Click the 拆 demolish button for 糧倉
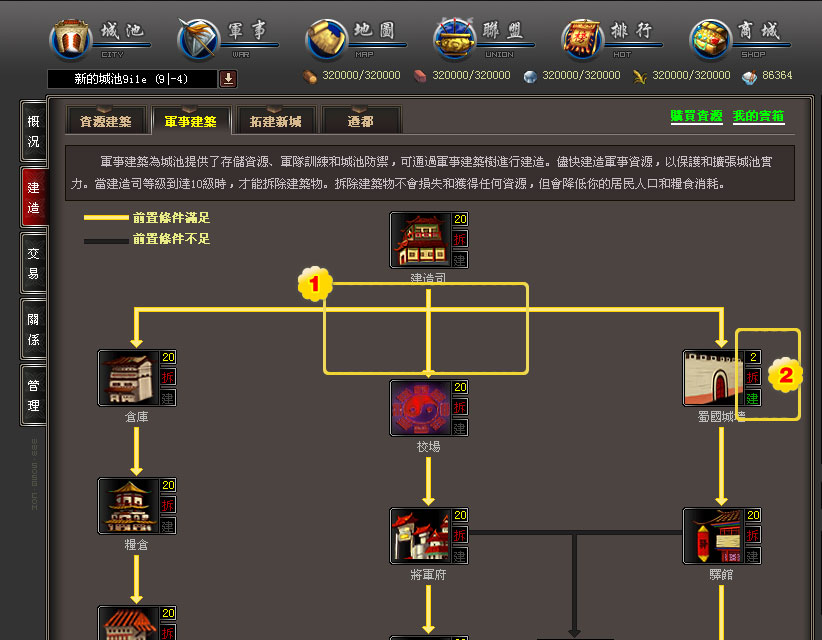The image size is (822, 640). pos(167,505)
